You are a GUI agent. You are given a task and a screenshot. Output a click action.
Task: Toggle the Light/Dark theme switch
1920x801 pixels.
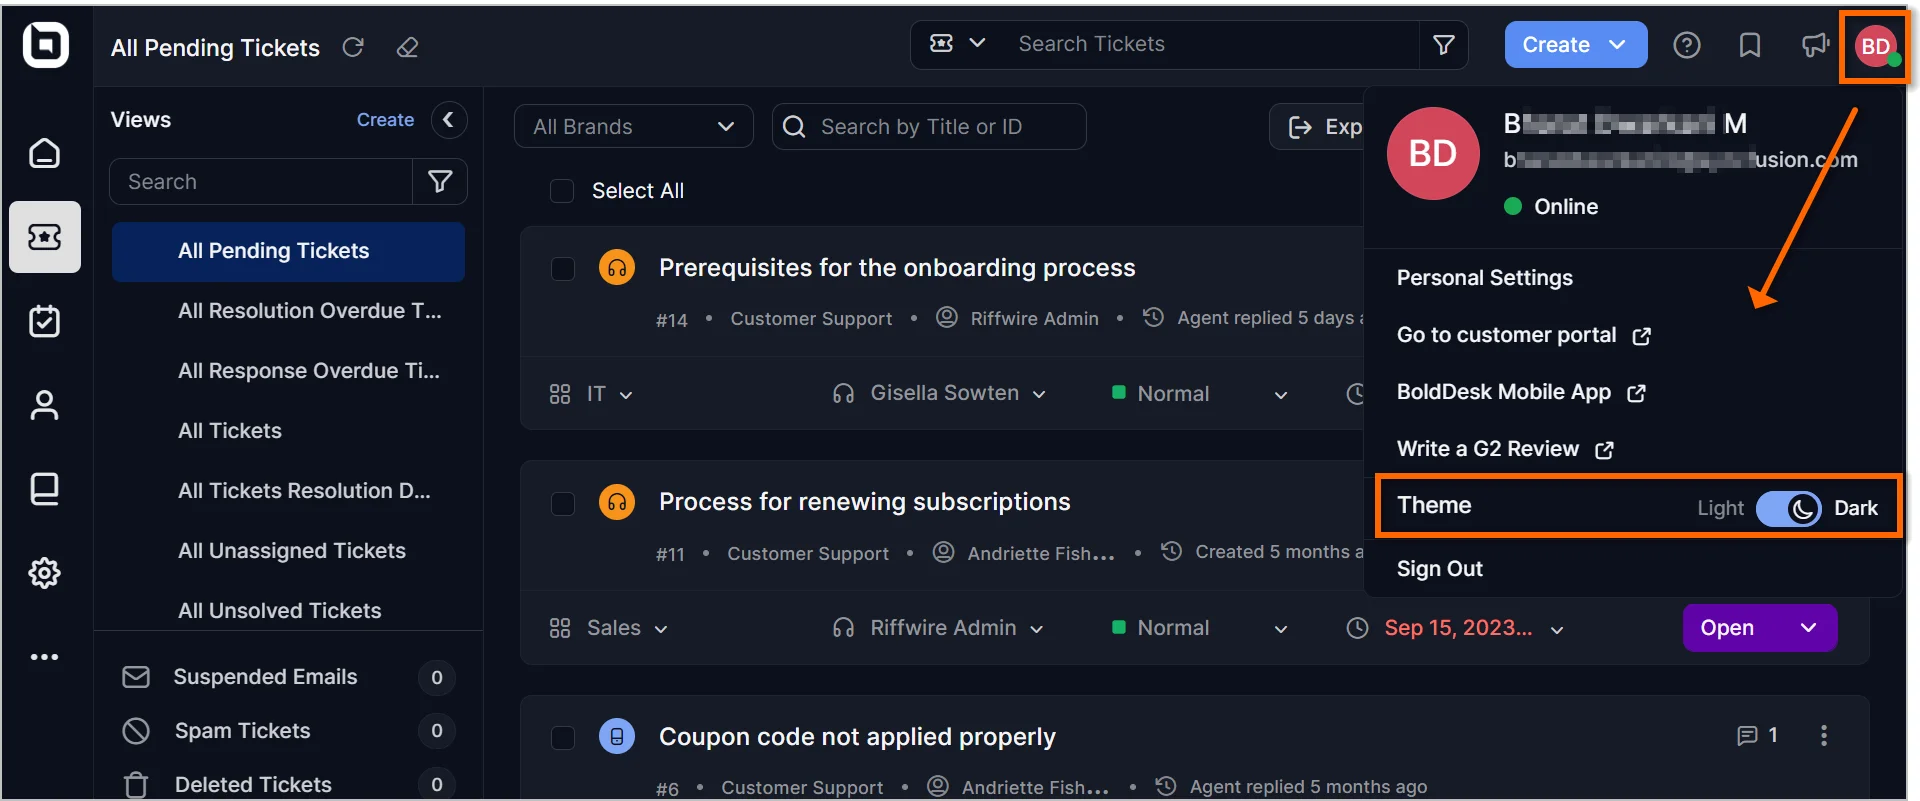point(1788,508)
